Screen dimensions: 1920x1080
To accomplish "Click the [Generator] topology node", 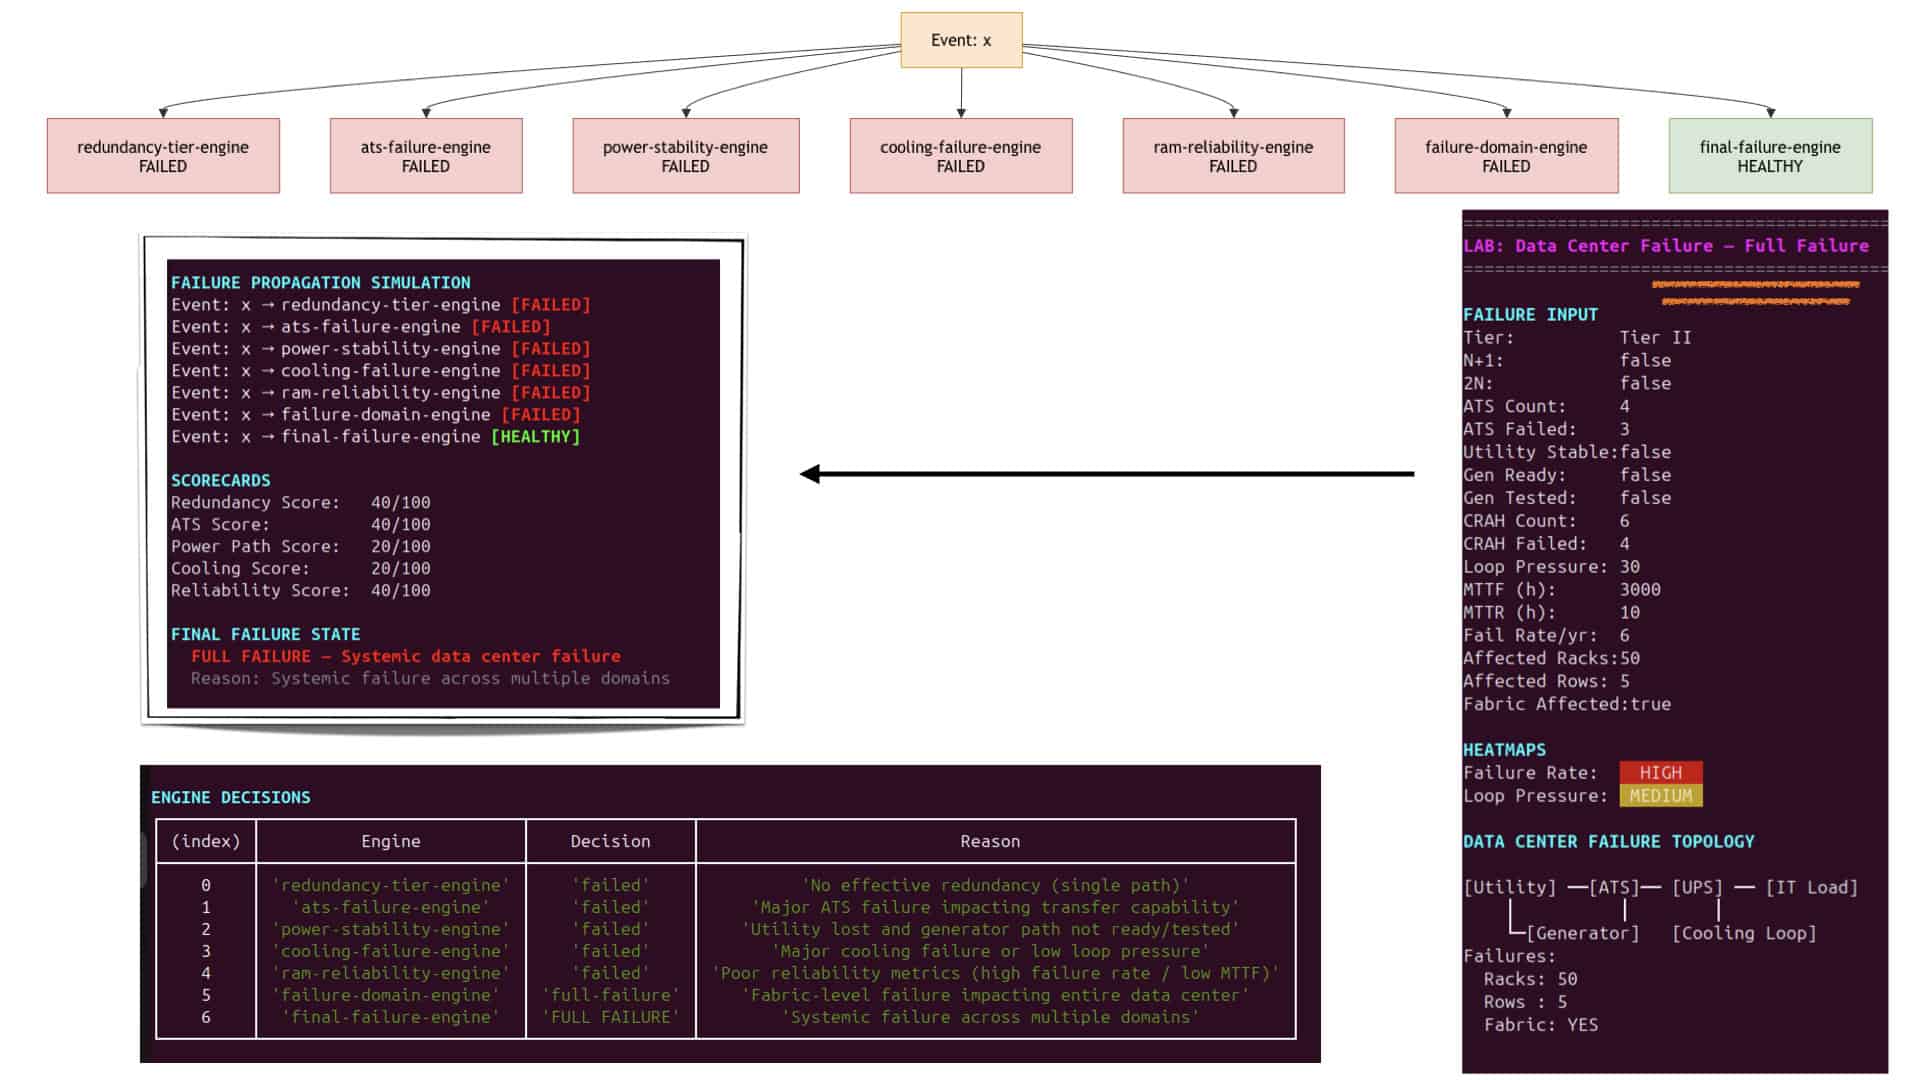I will [x=1583, y=933].
